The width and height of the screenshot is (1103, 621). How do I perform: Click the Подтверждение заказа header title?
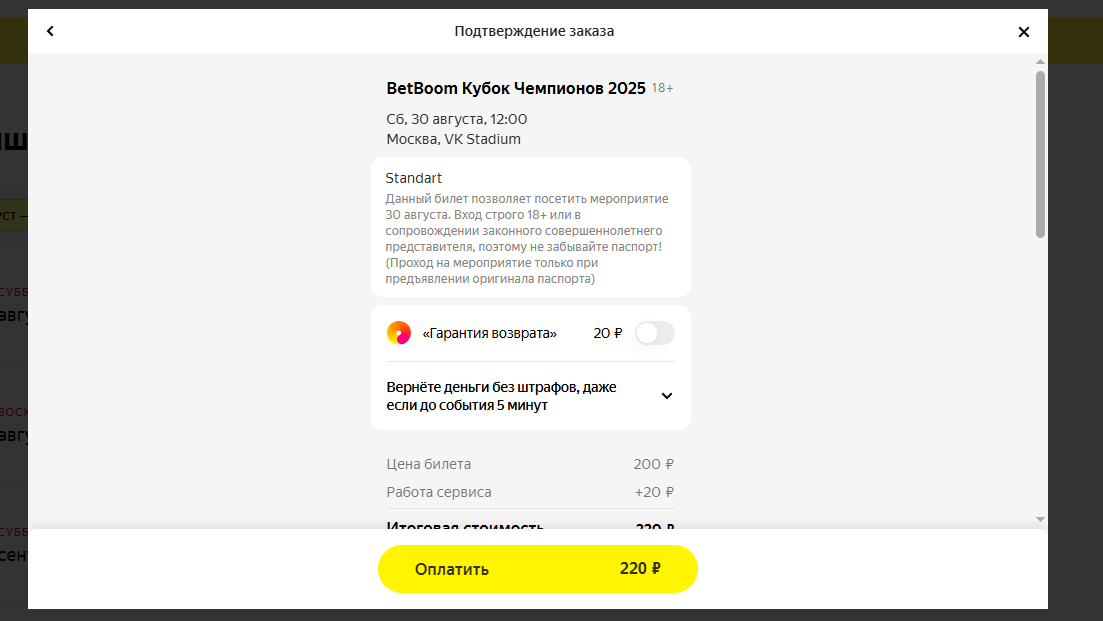534,31
